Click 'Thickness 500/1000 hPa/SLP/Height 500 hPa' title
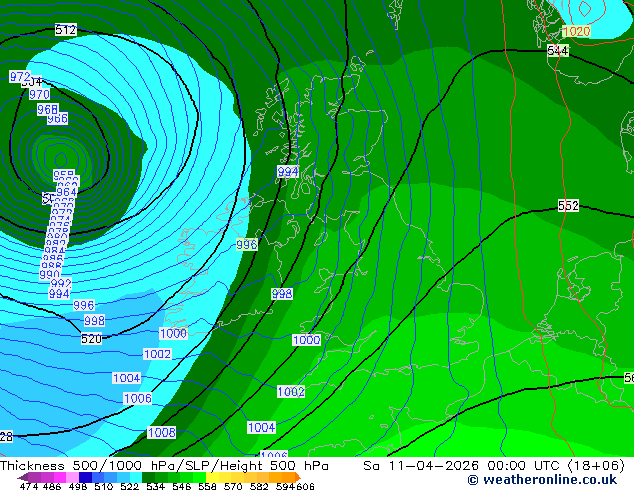 164,466
